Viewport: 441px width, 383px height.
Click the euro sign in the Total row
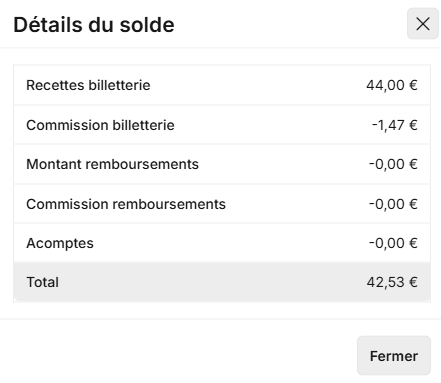(x=413, y=282)
